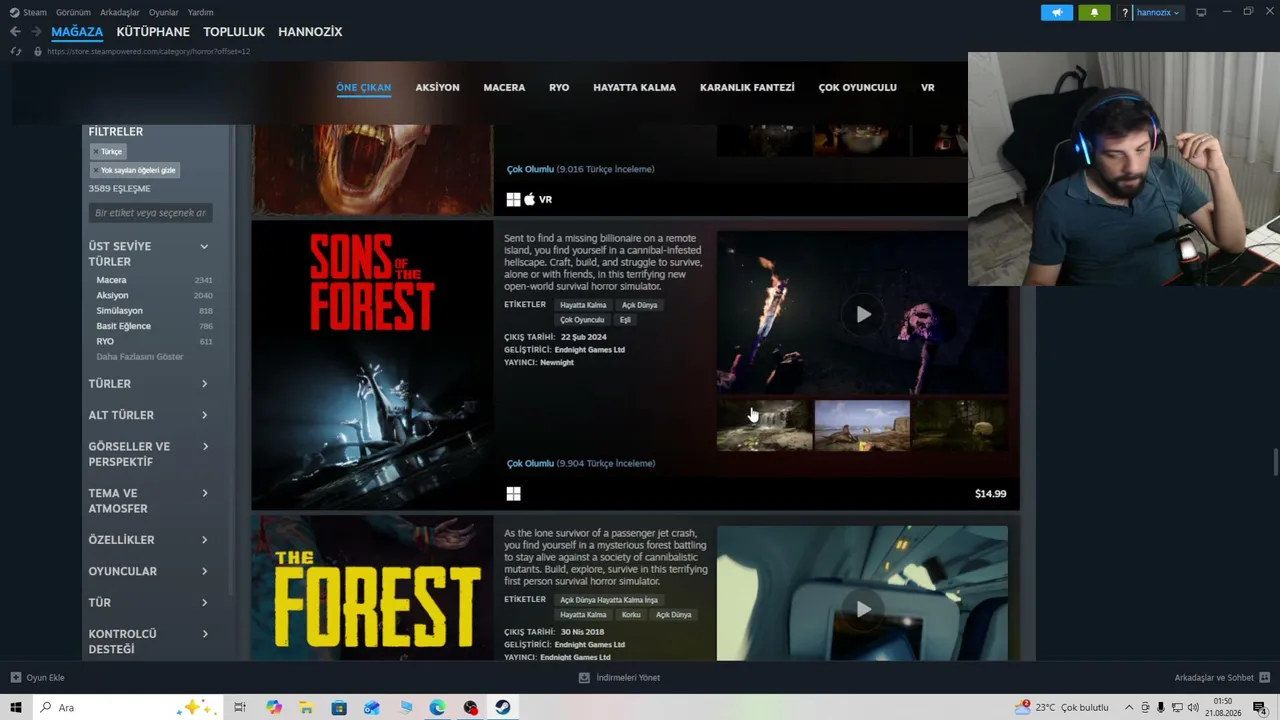Collapse the 'Üst Seviye Türler' filter section
The height and width of the screenshot is (720, 1280).
tap(204, 247)
